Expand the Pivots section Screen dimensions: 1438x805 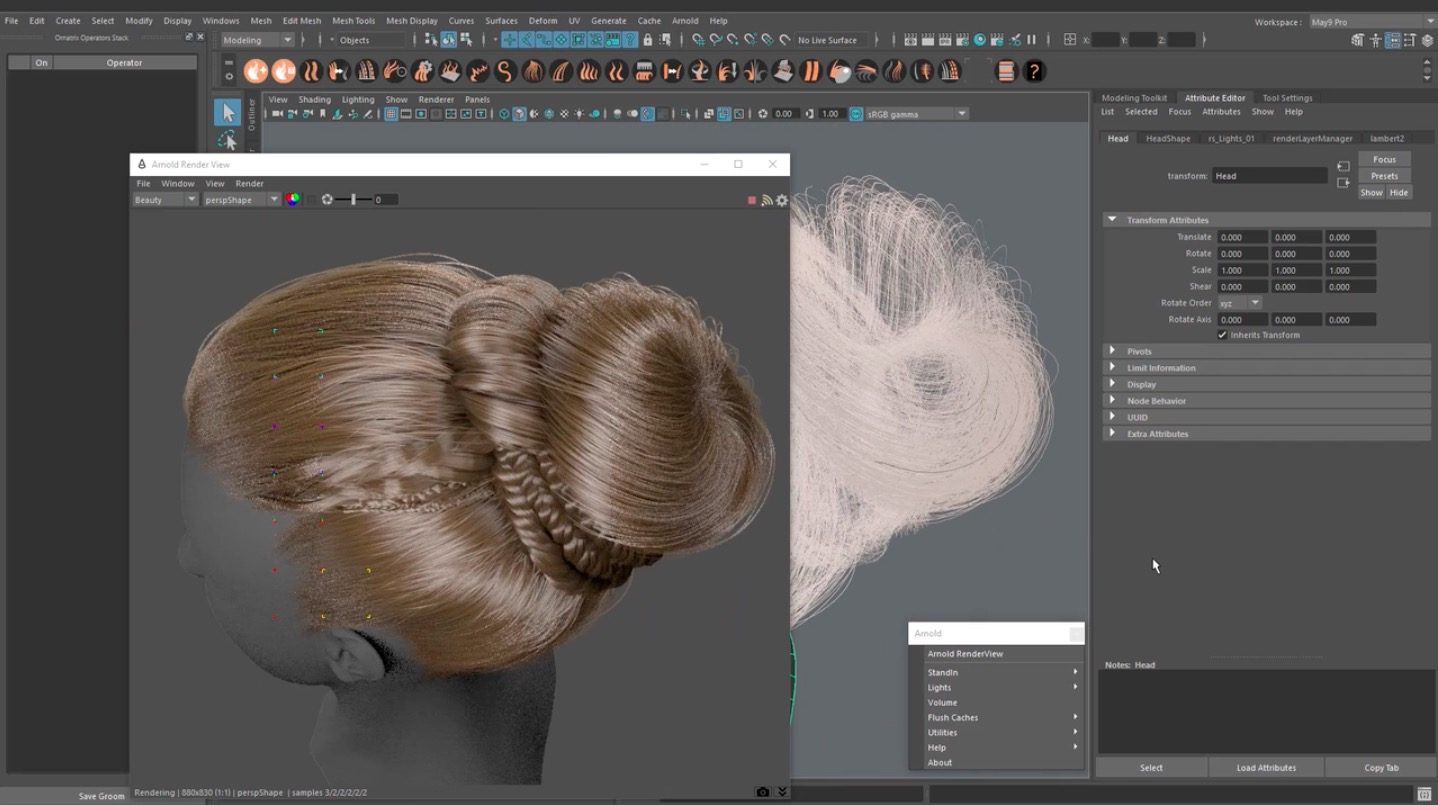(1266, 351)
